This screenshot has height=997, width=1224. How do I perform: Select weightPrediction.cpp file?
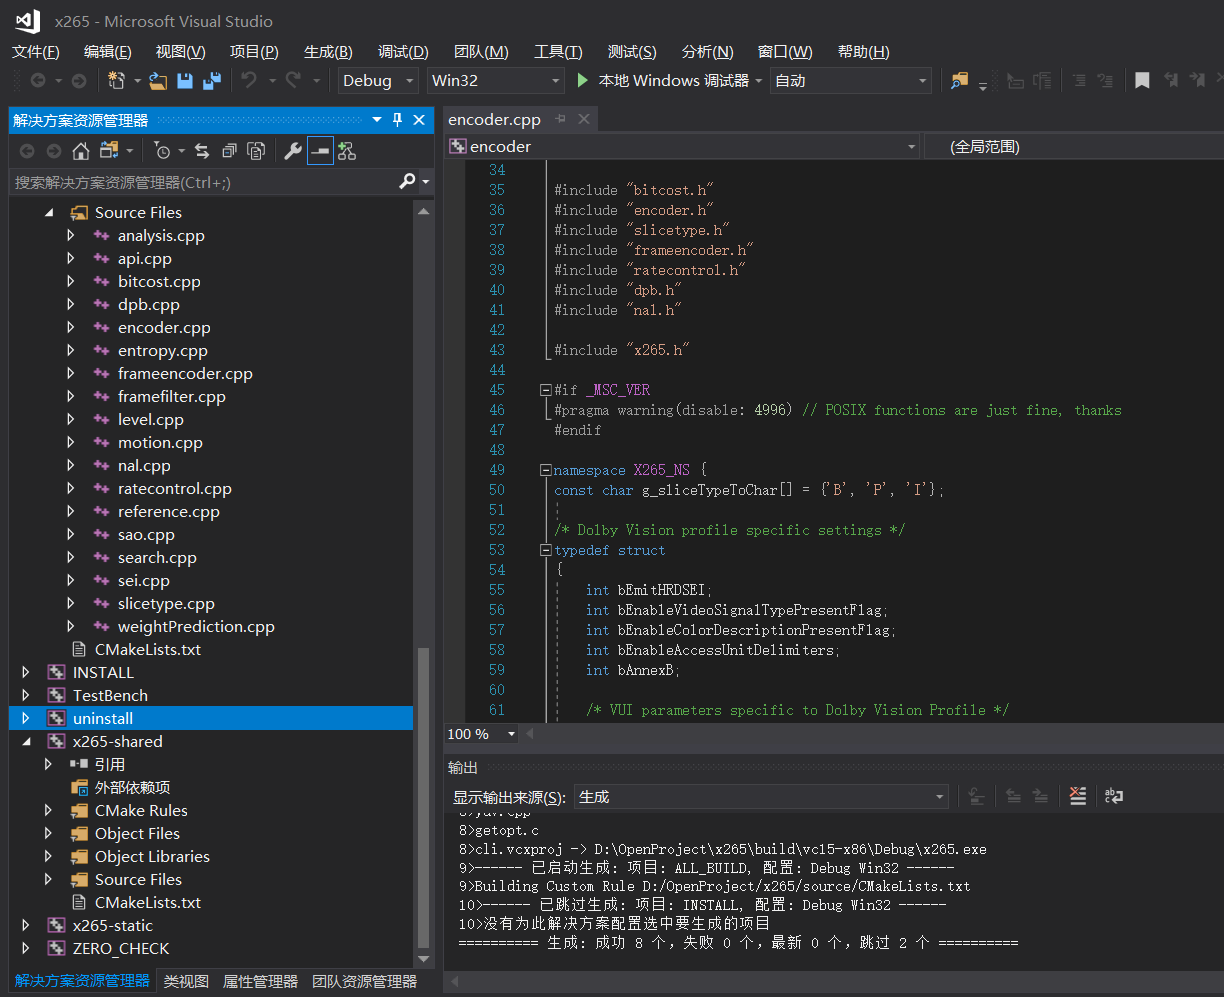click(196, 627)
